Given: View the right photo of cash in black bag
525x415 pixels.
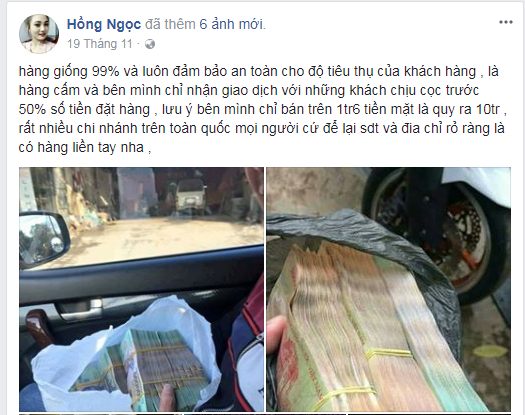Looking at the screenshot, I should coord(388,289).
